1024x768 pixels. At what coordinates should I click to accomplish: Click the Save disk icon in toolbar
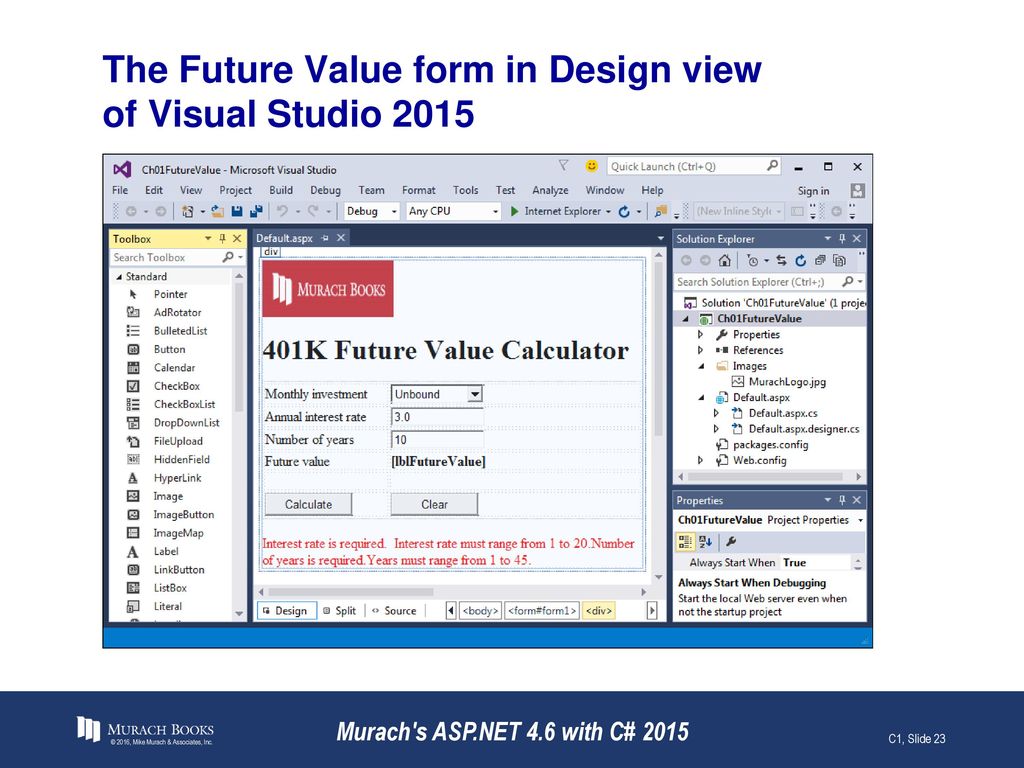tap(237, 211)
